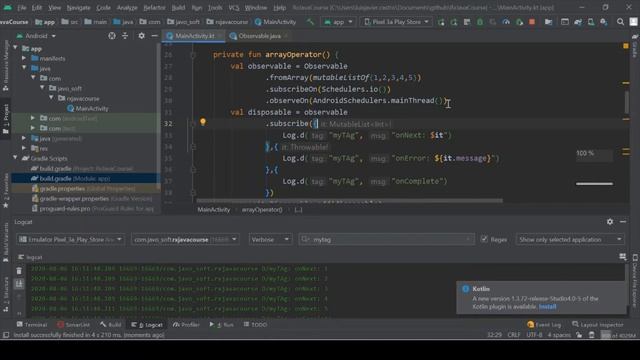Click Restore layout icon in Logcat panel
The height and width of the screenshot is (360, 640).
pos(622,257)
